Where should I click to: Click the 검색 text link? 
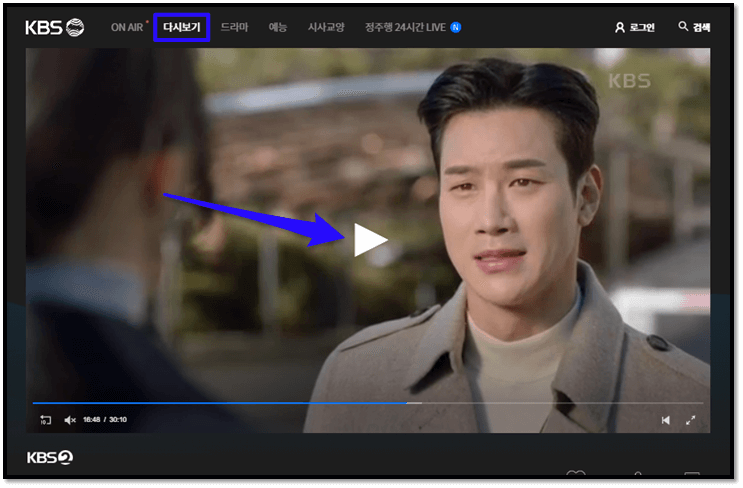point(702,27)
